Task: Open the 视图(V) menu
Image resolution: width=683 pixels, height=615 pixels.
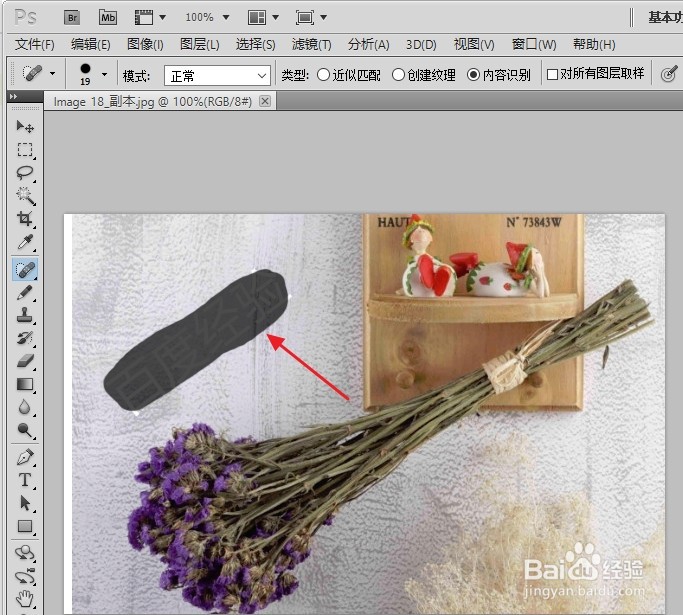Action: coord(474,44)
